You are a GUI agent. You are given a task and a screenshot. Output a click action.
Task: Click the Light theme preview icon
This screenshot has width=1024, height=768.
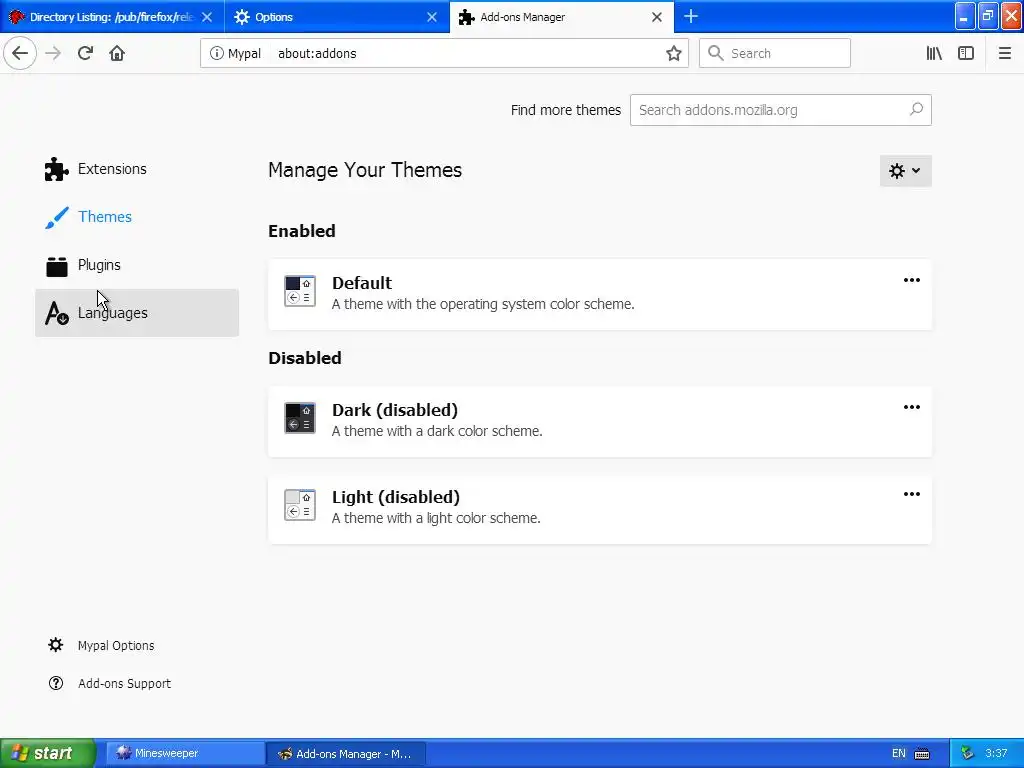pos(300,505)
